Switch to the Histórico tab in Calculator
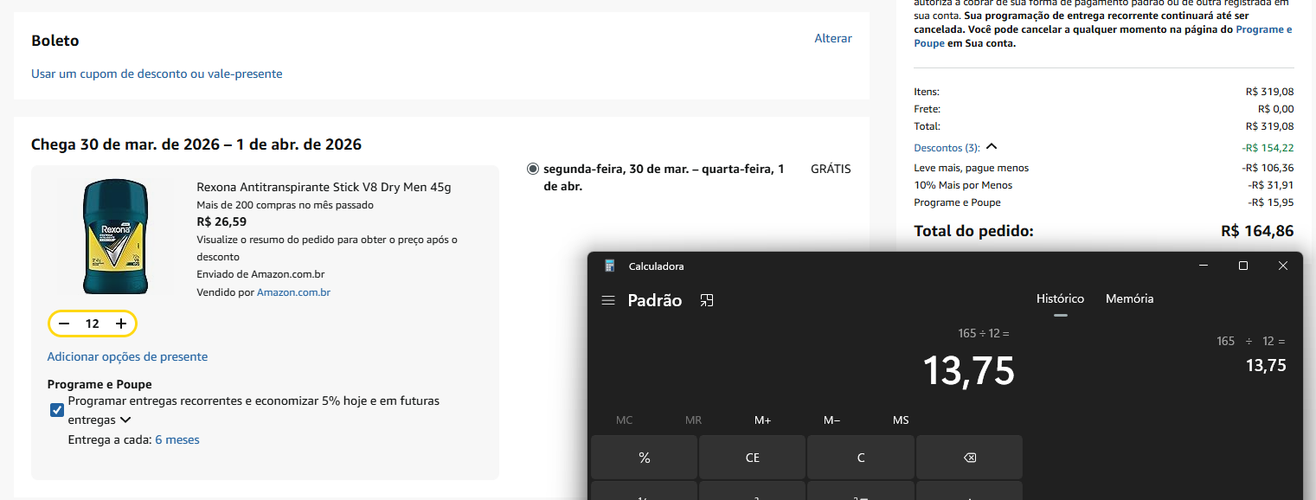This screenshot has height=500, width=1316. click(x=1060, y=299)
